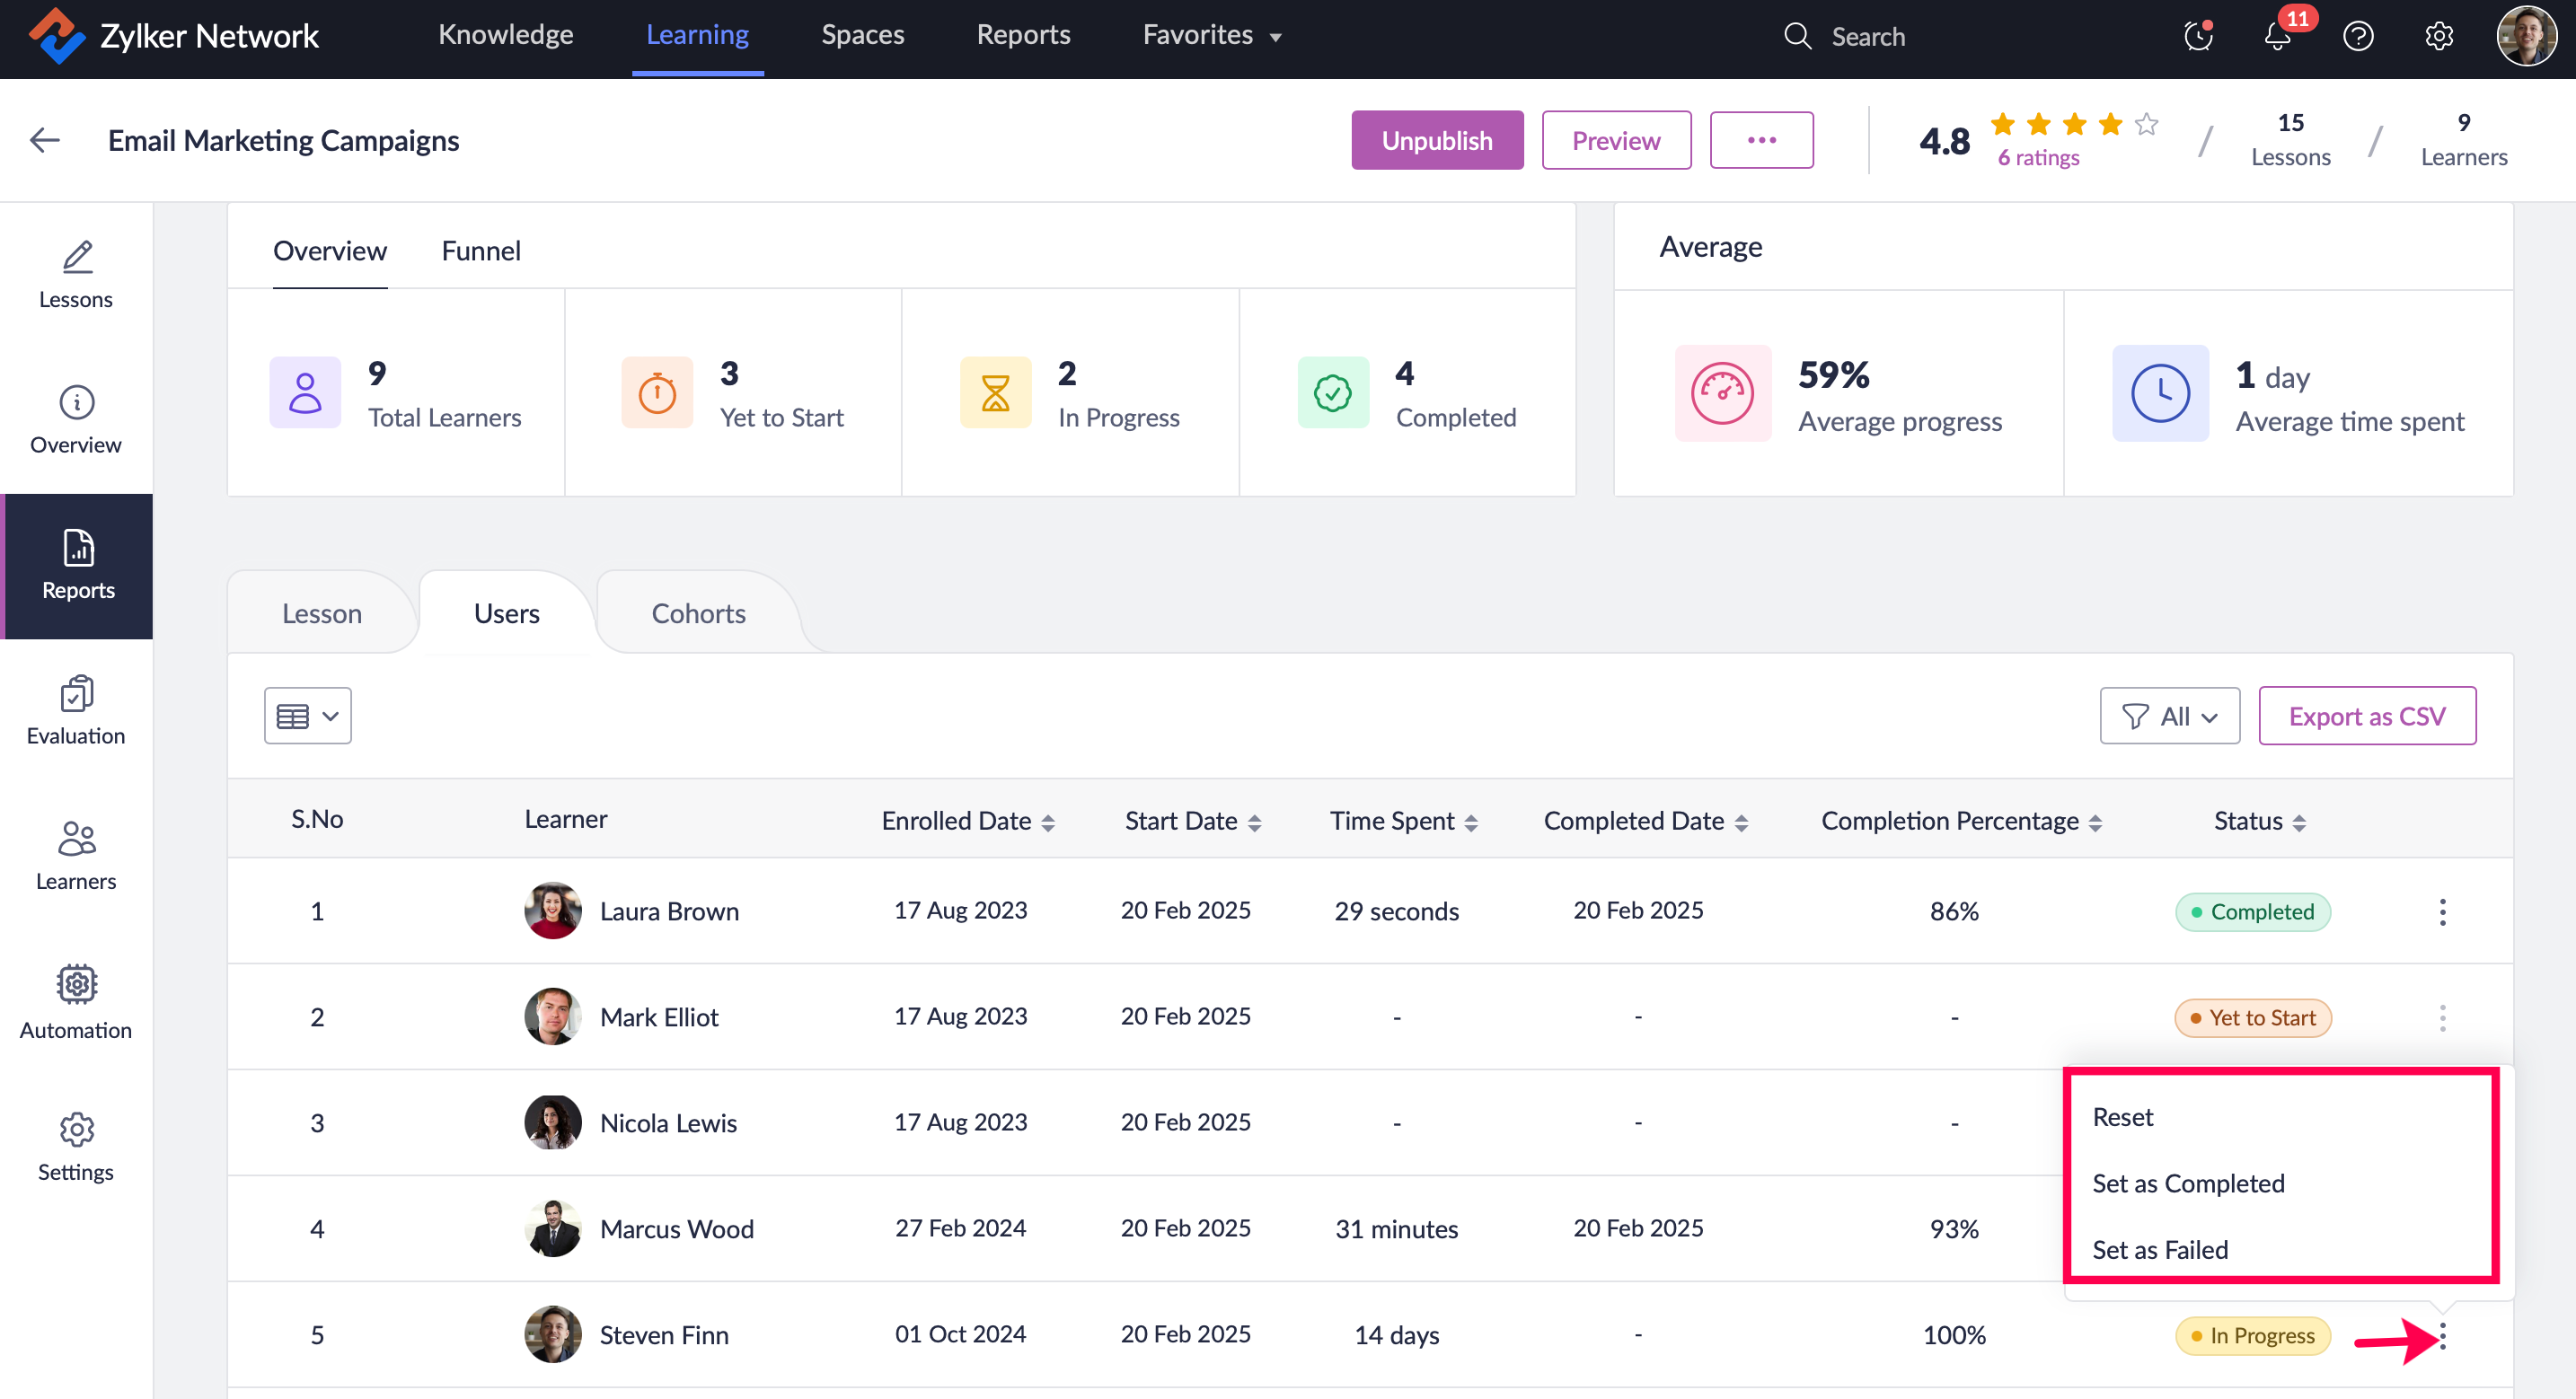
Task: Click Export as CSV button
Action: [2366, 716]
